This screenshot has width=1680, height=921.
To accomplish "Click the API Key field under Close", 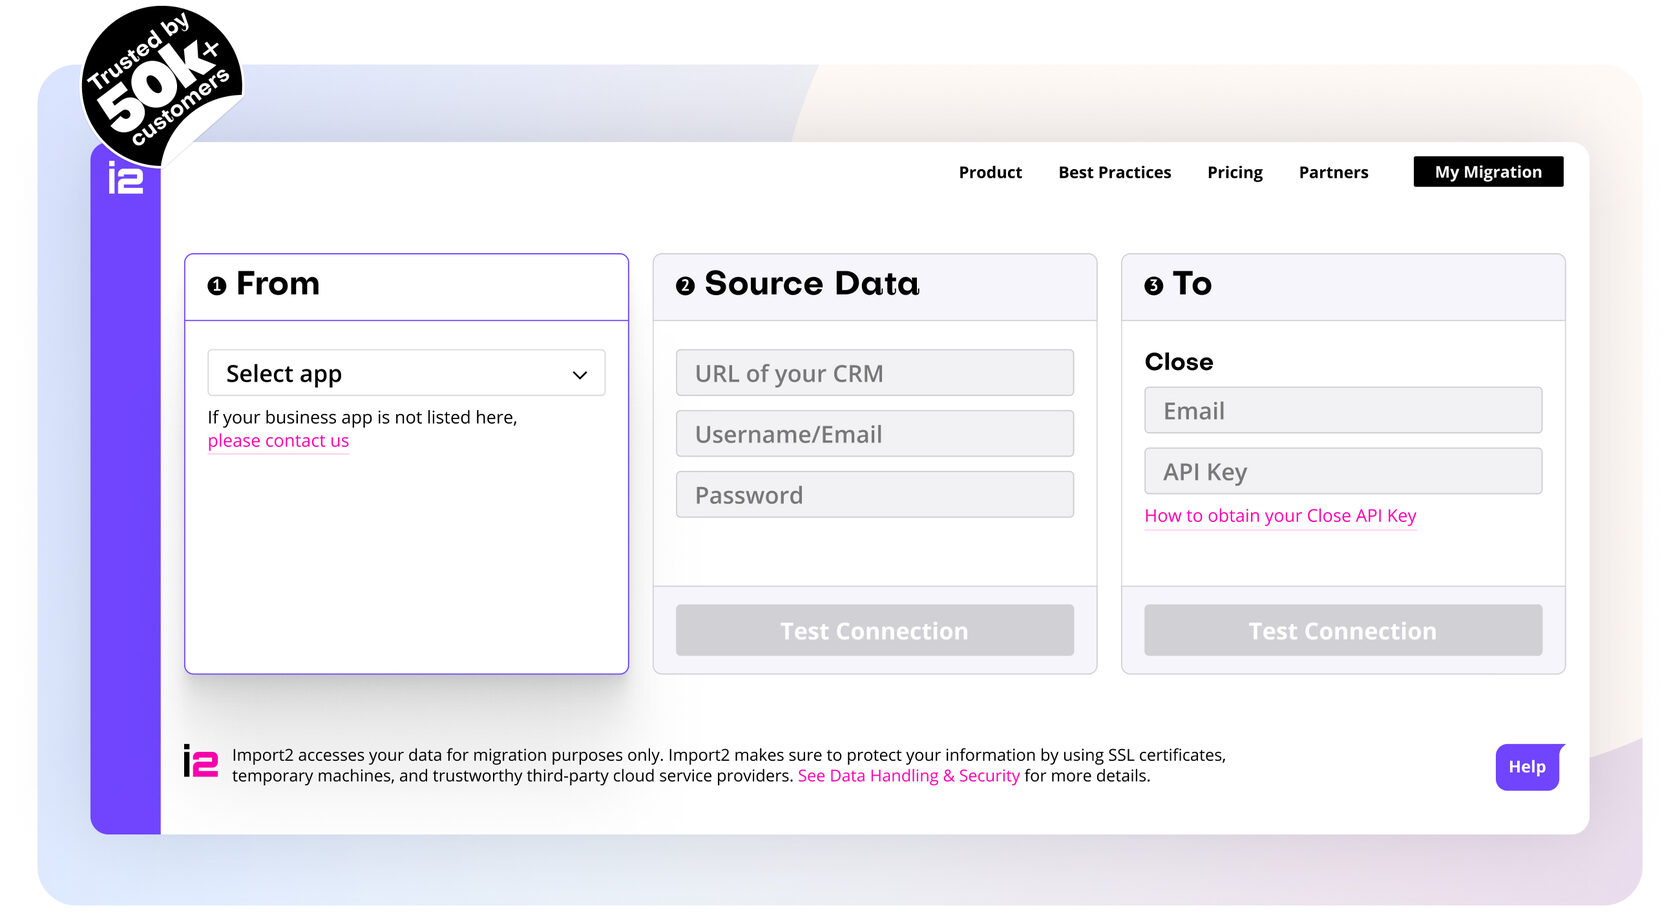I will click(1342, 471).
